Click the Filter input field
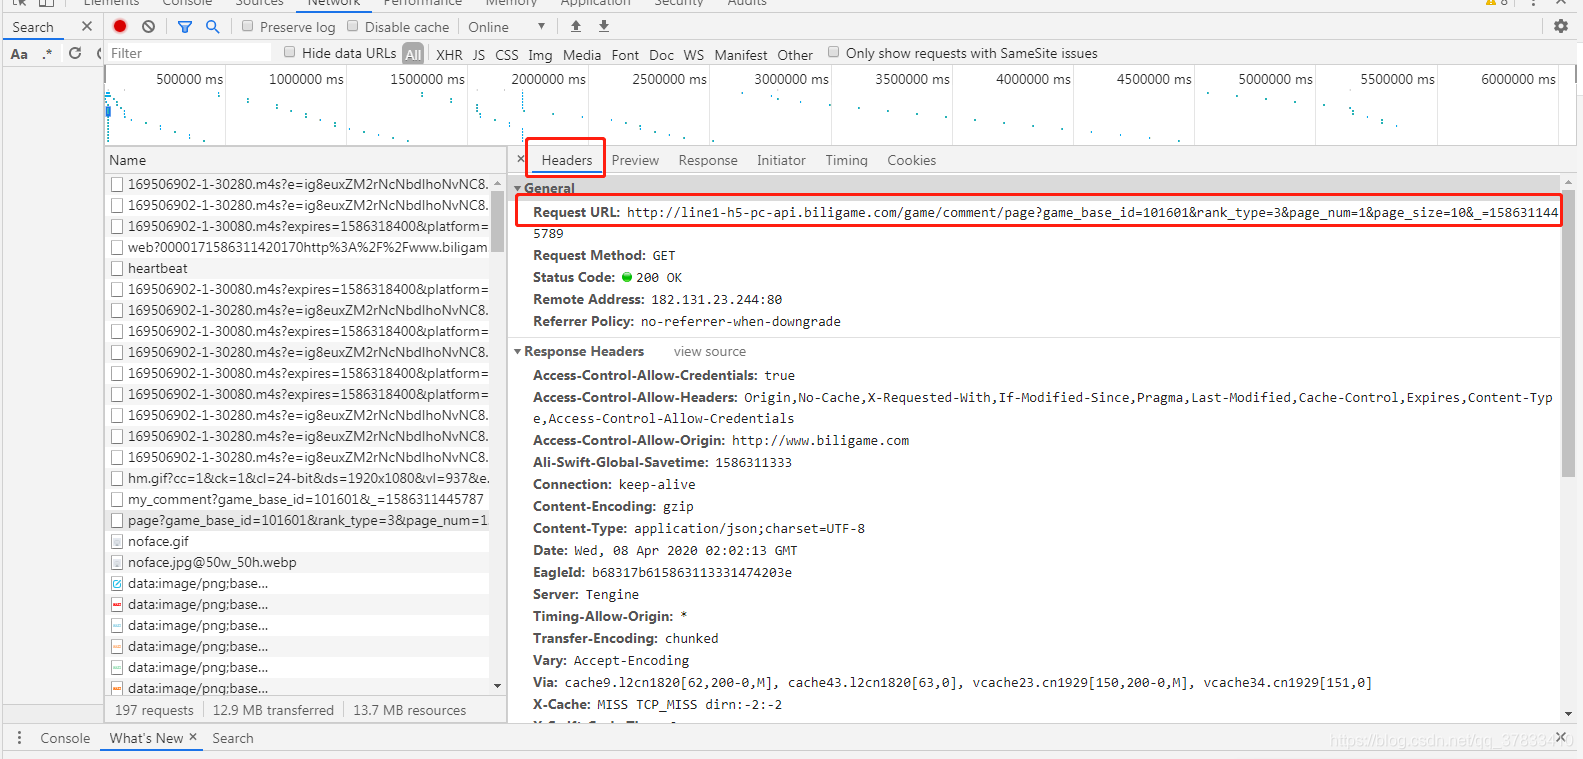 tap(190, 53)
